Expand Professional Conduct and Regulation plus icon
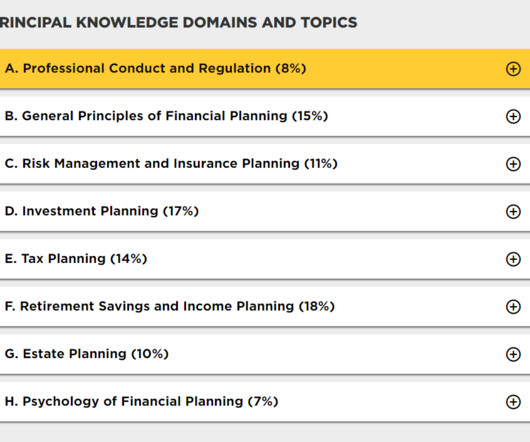Viewport: 530px width, 442px height. click(513, 69)
